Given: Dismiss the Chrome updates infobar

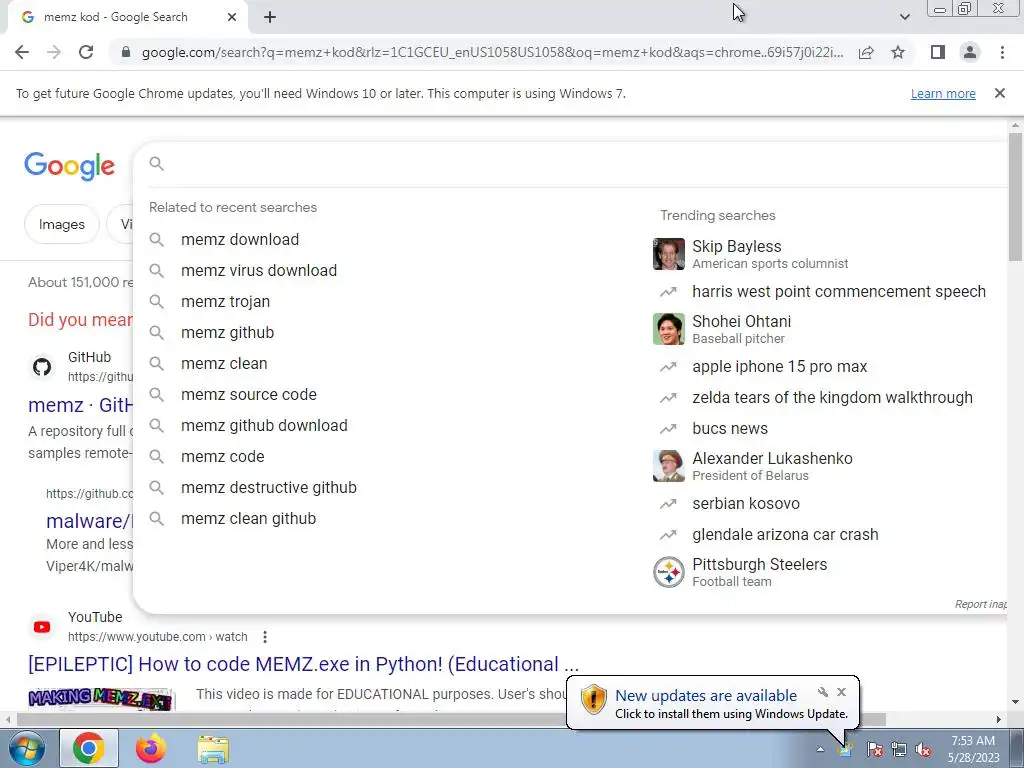Looking at the screenshot, I should (999, 93).
